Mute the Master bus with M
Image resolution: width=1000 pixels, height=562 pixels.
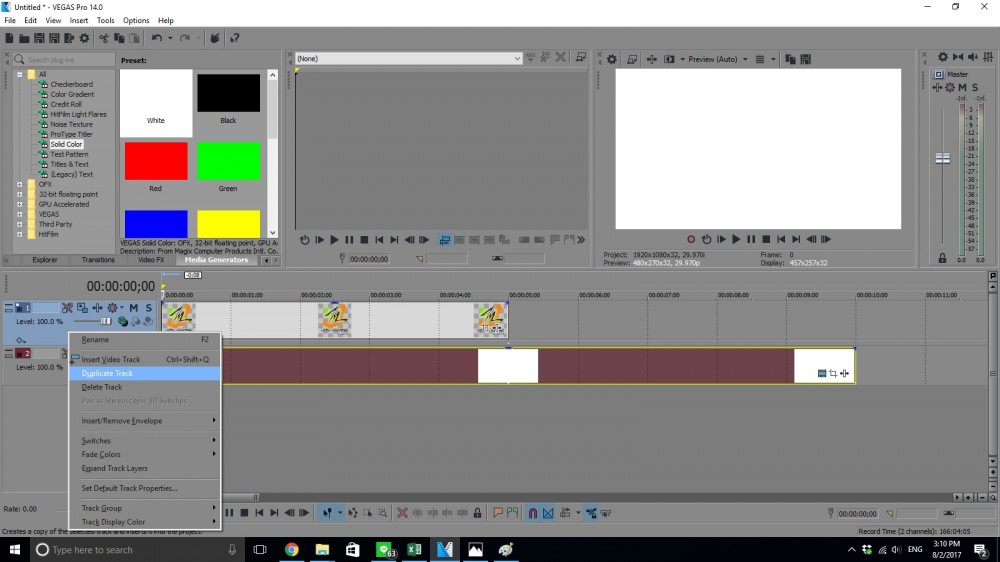[962, 87]
